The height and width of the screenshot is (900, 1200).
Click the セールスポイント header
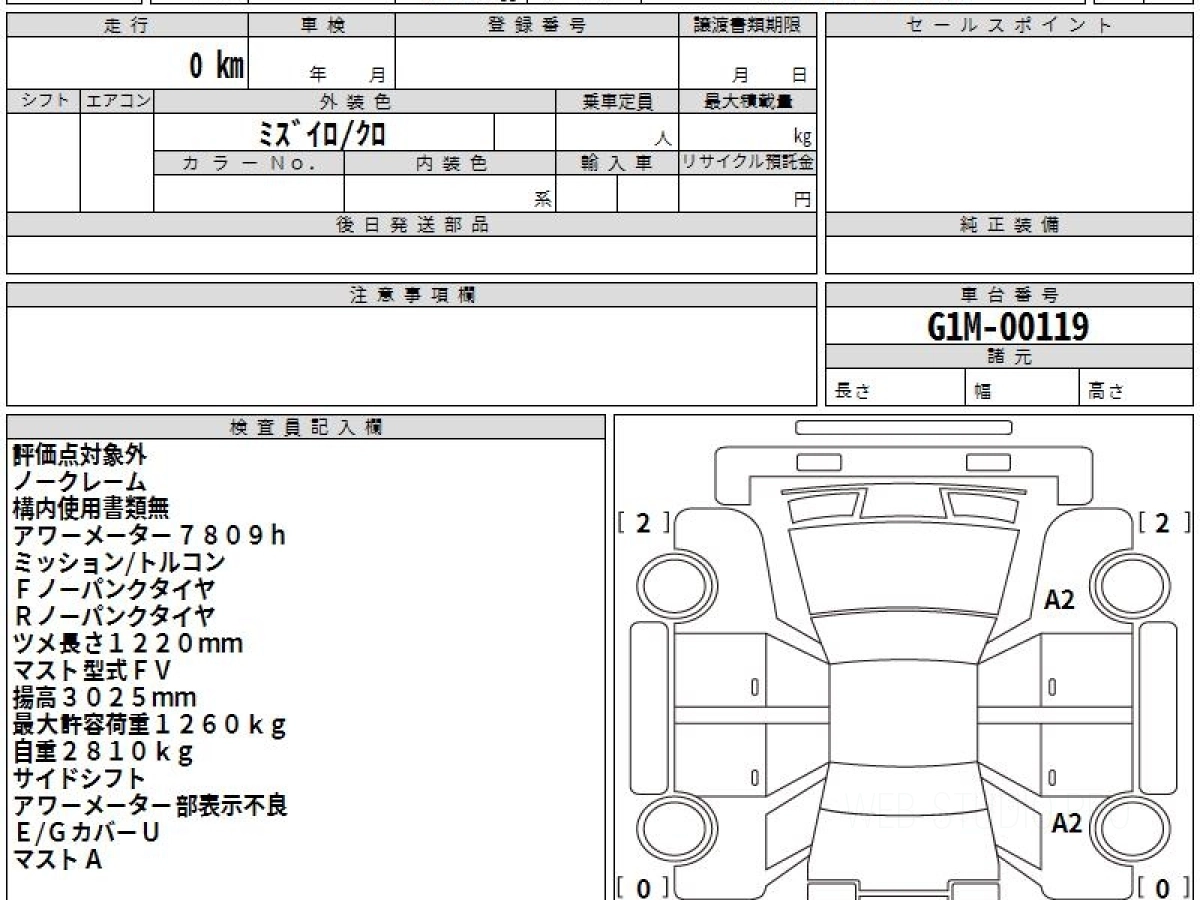click(x=1009, y=26)
